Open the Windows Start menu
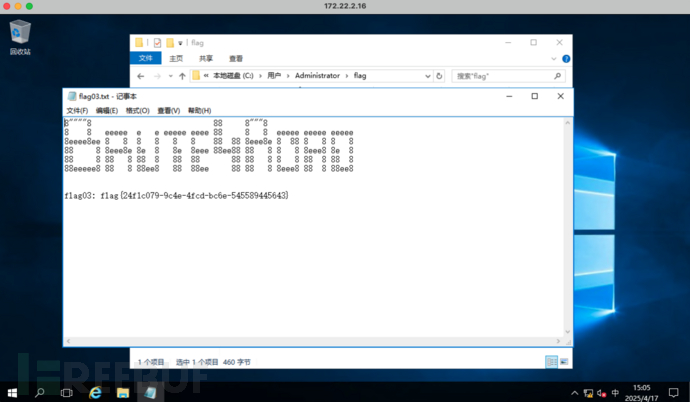This screenshot has height=402, width=690. 12,392
